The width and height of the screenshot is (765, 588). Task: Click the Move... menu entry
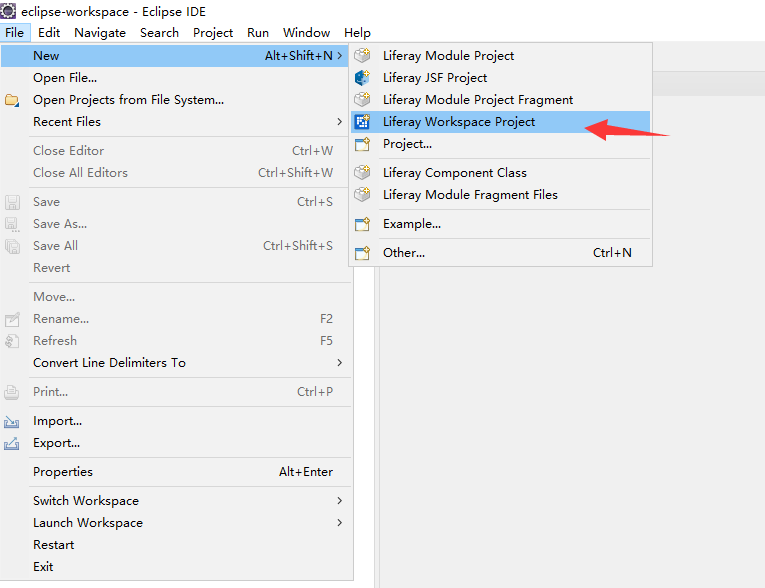176,297
